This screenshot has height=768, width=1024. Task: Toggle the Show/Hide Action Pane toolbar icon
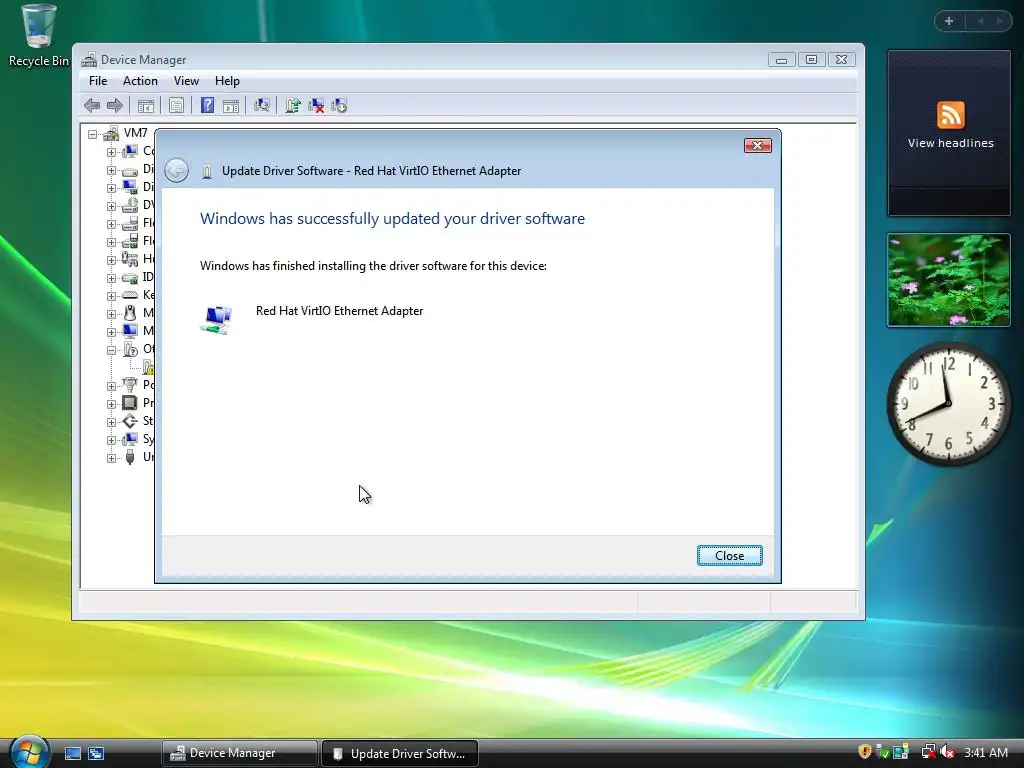pyautogui.click(x=231, y=106)
